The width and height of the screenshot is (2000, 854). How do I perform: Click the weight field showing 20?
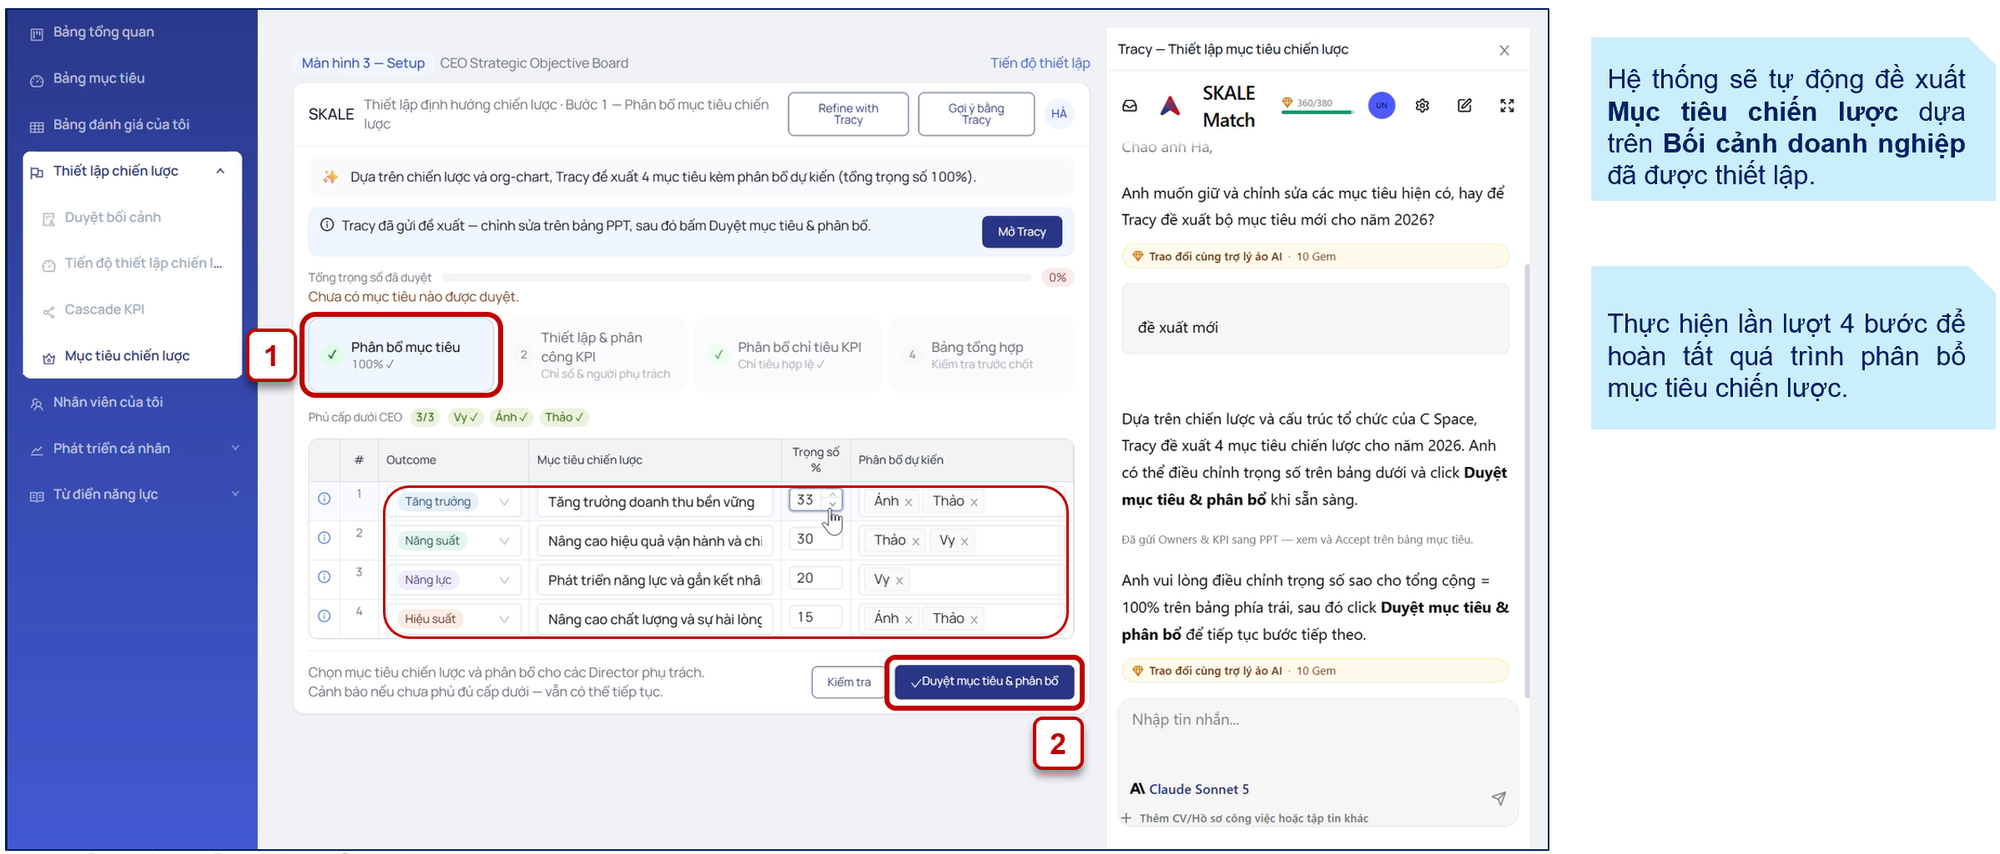[816, 578]
